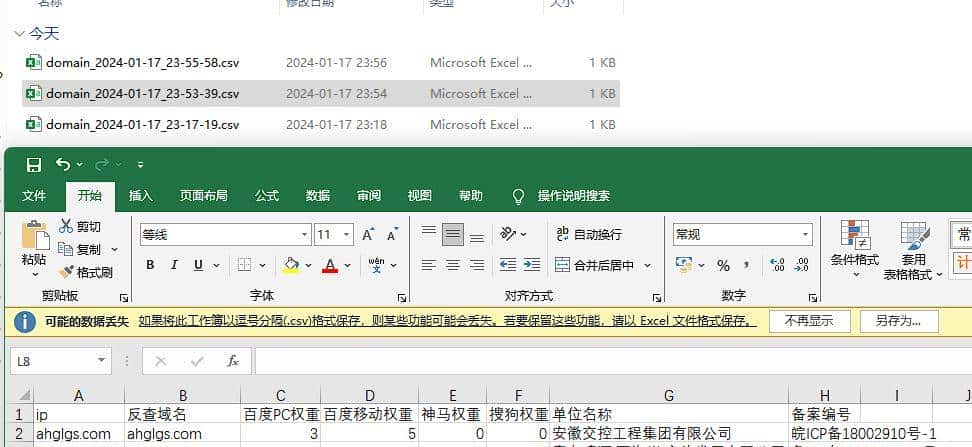Viewport: 972px width, 447px height.
Task: Open the 剪贴板 dialog launcher
Action: tap(123, 298)
